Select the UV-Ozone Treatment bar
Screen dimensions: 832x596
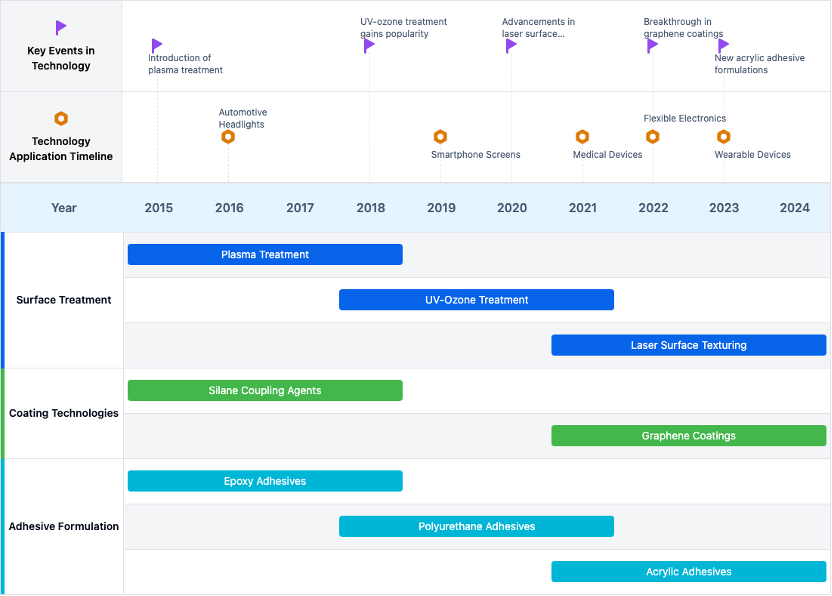point(476,300)
